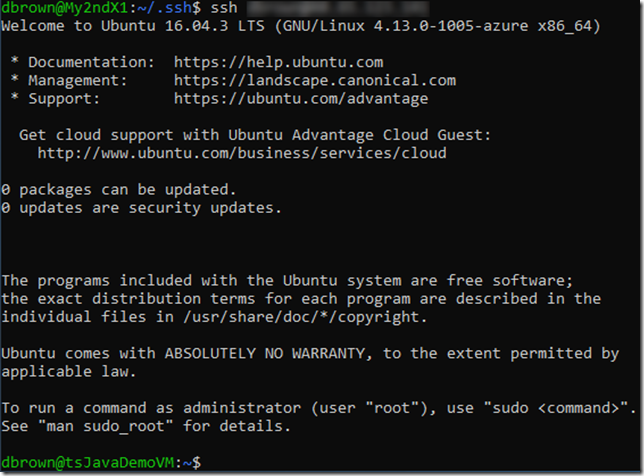The image size is (644, 476).
Task: Click the '0 updates are security updates' line
Action: tap(141, 208)
